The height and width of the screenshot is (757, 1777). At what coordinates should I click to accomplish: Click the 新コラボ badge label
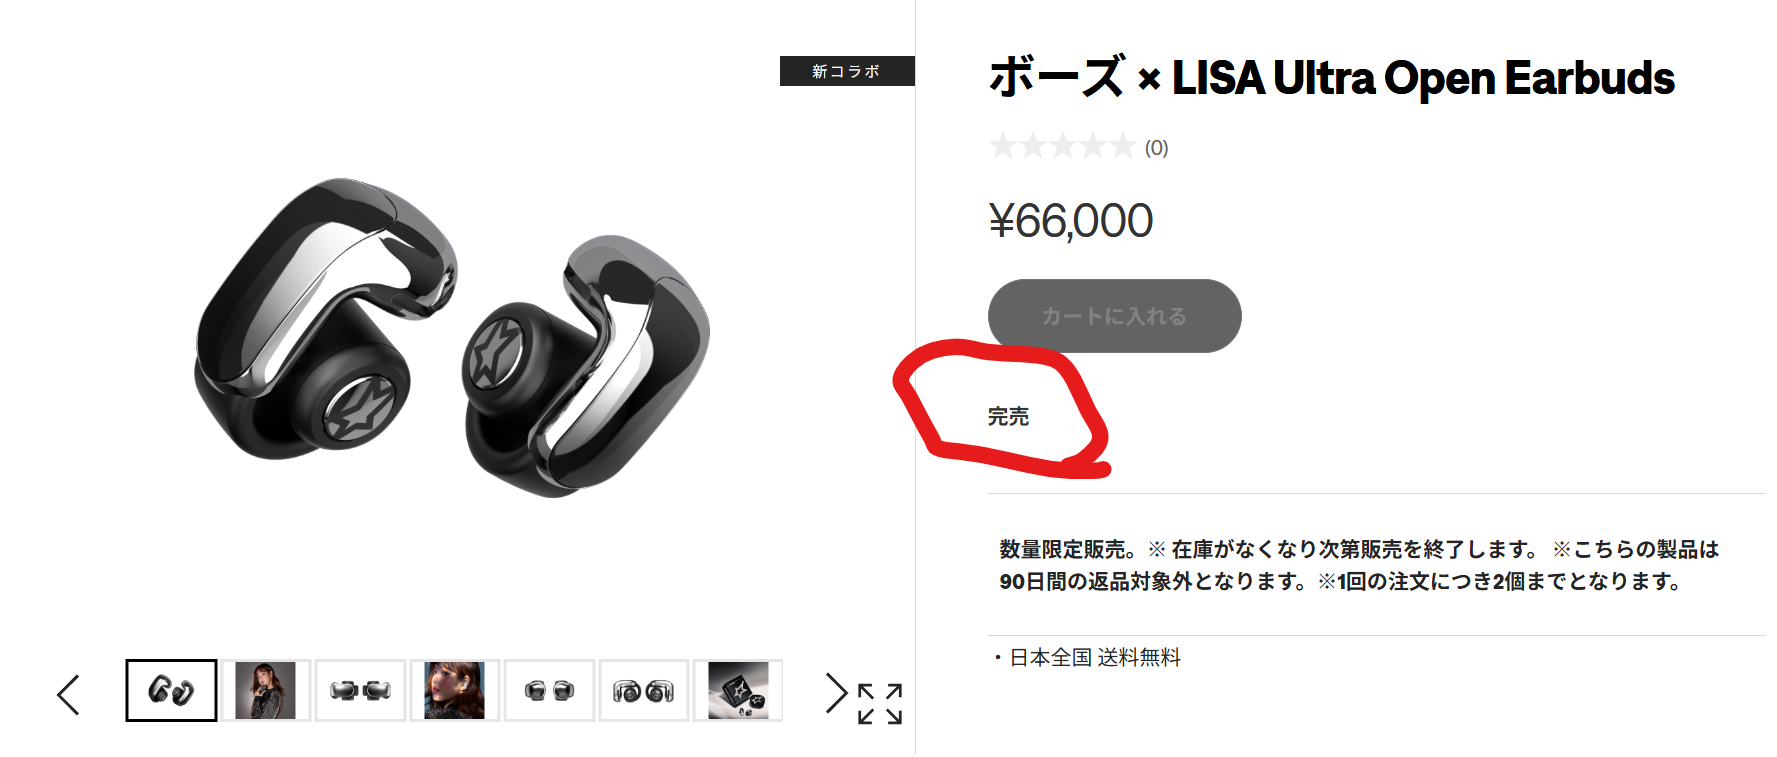pyautogui.click(x=847, y=71)
